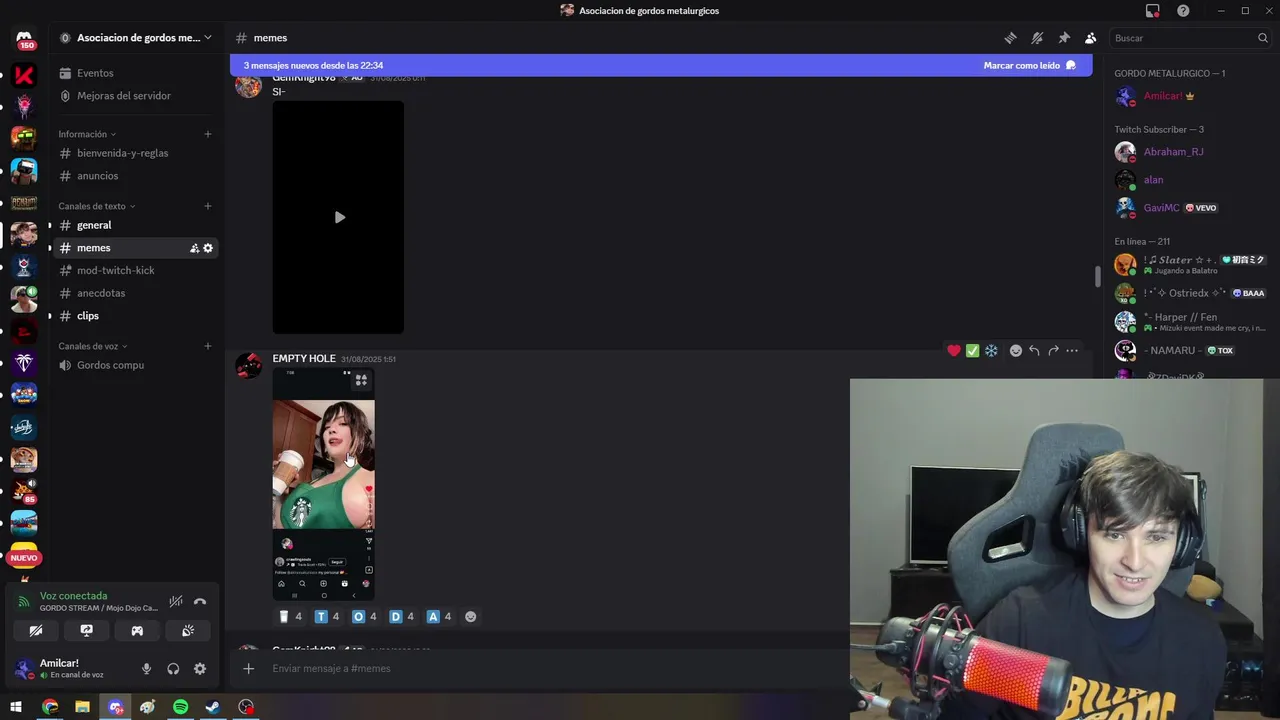Collapse Canales de texto category

point(97,206)
